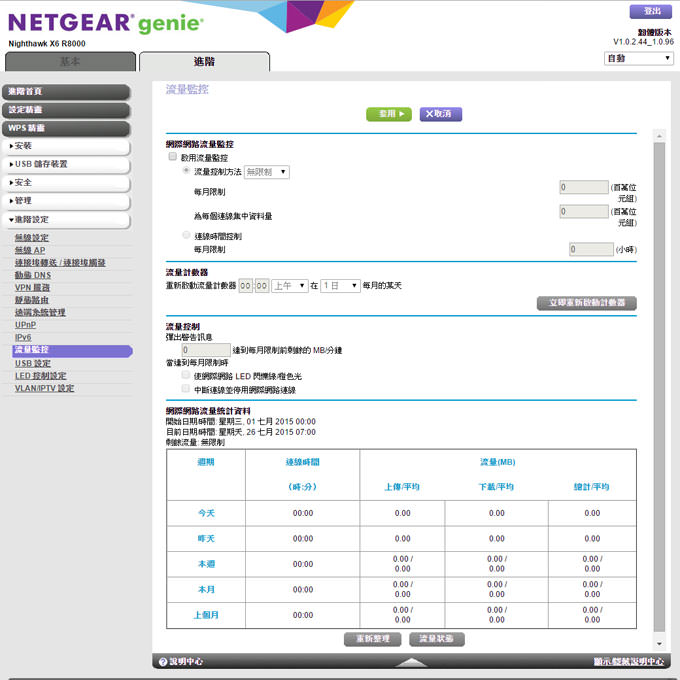Open the 1 日 day-of-month dropdown
The height and width of the screenshot is (680, 680).
point(340,286)
